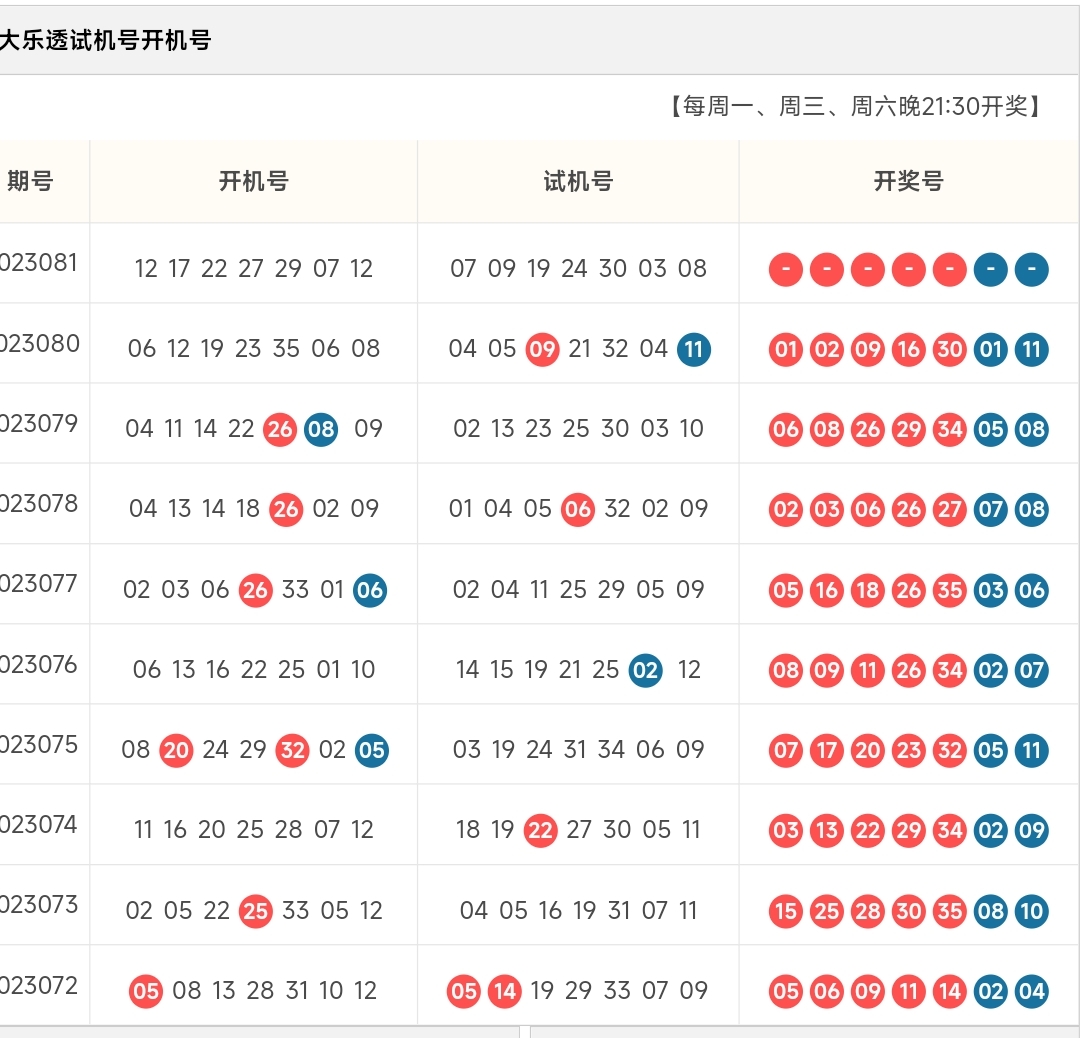Click the first red placeholder ball in 023081

tap(786, 269)
